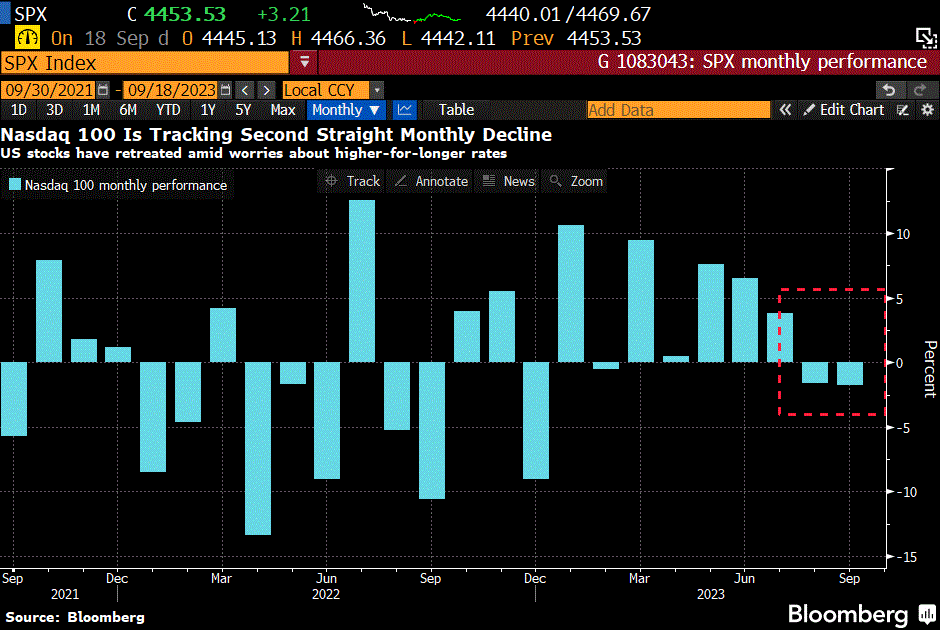Viewport: 940px width, 630px height.
Task: Click Nasdaq 100 monthly performance legend label
Action: click(126, 185)
